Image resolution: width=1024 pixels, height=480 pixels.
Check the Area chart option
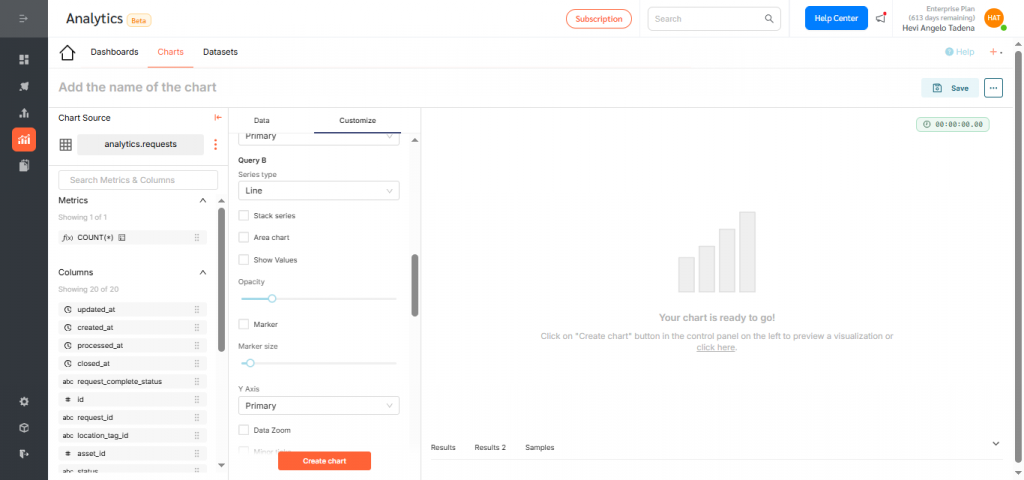[x=244, y=237]
